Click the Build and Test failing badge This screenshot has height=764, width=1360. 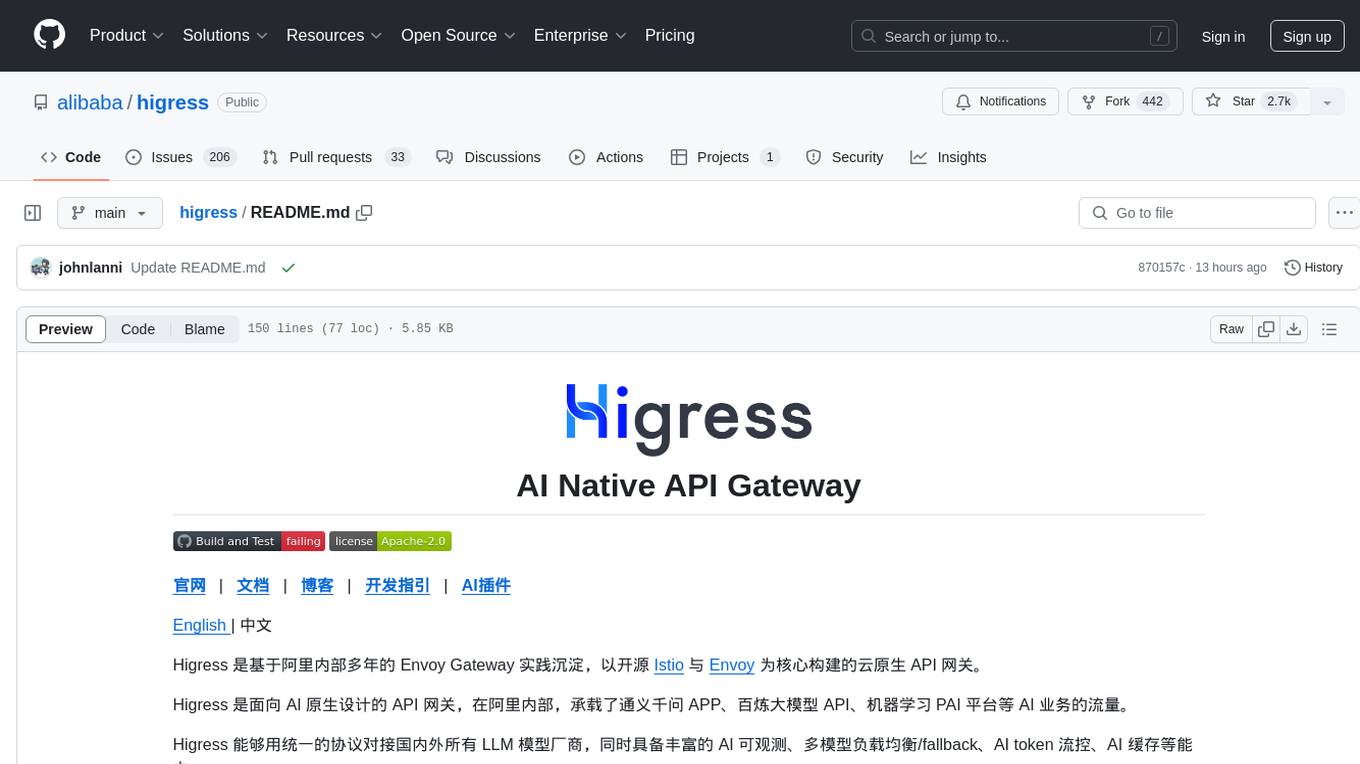click(249, 541)
